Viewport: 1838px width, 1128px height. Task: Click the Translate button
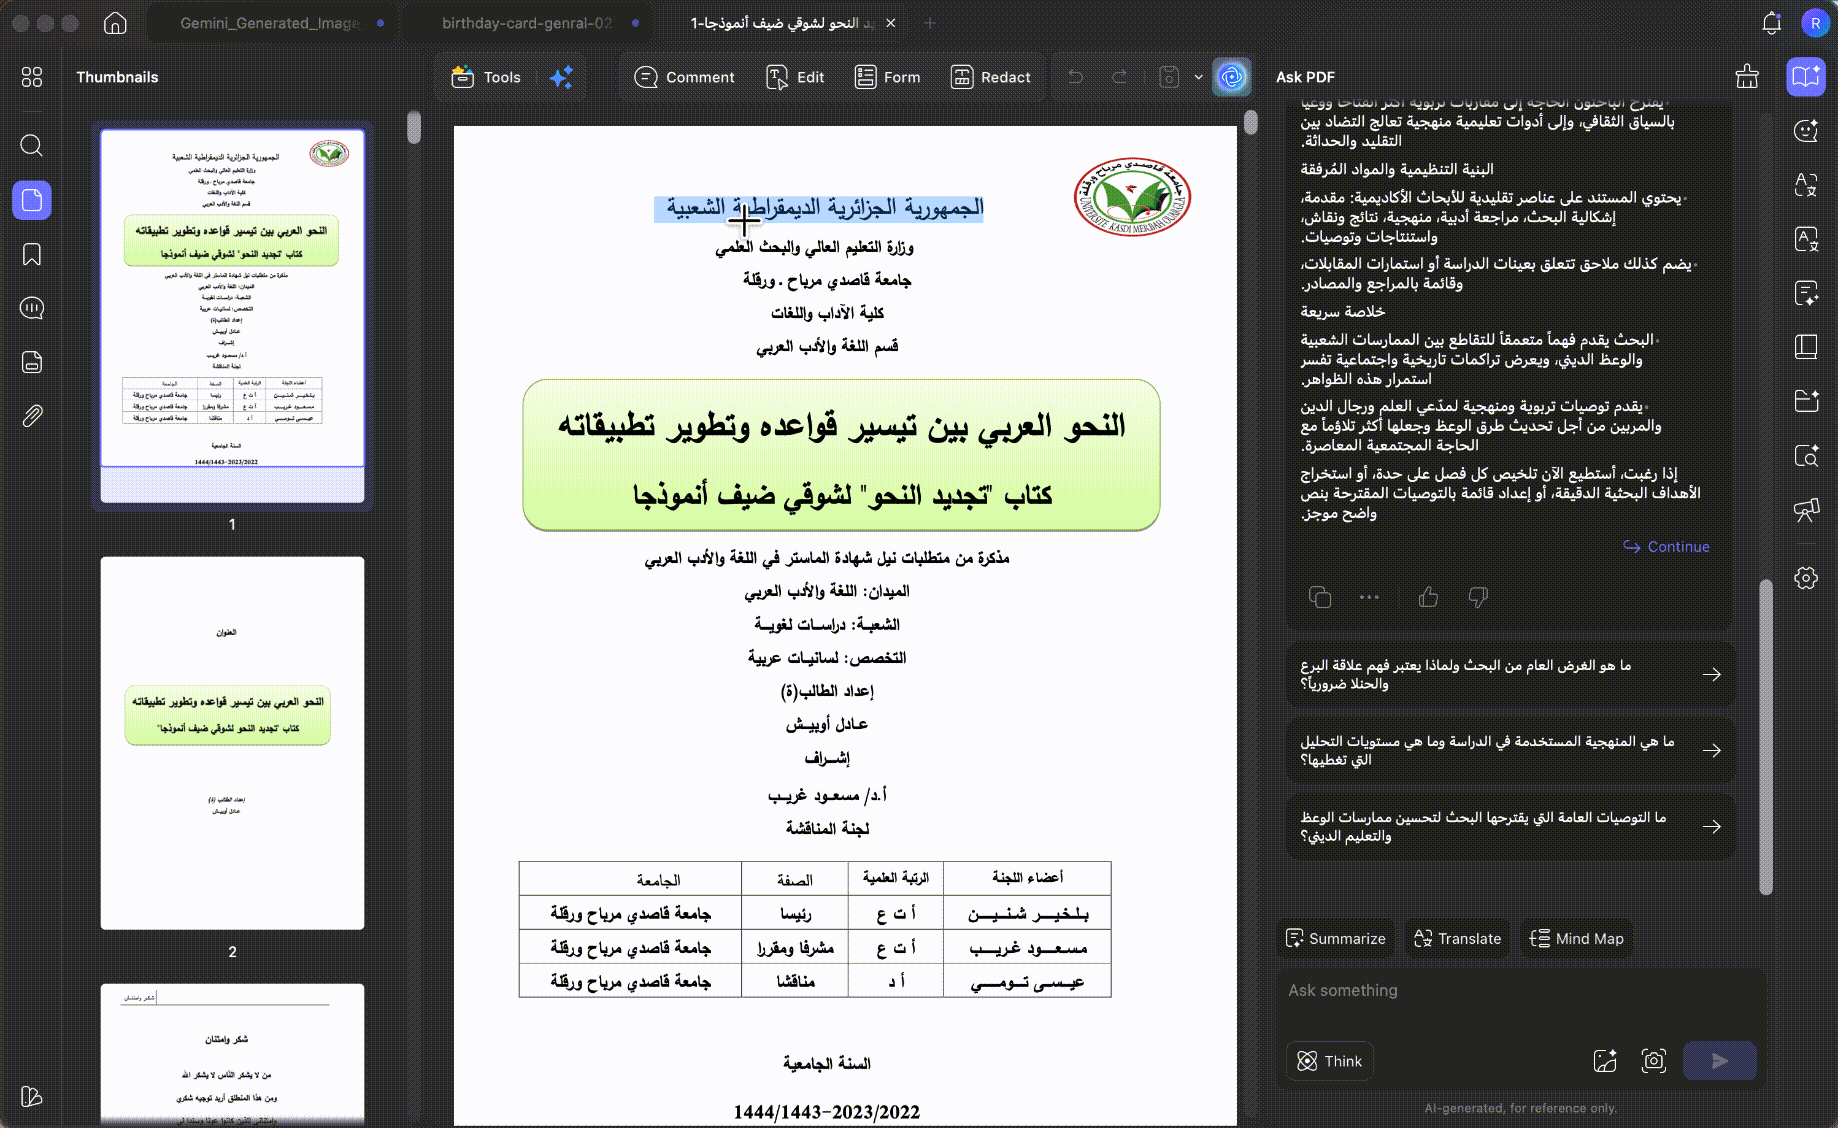tap(1458, 938)
